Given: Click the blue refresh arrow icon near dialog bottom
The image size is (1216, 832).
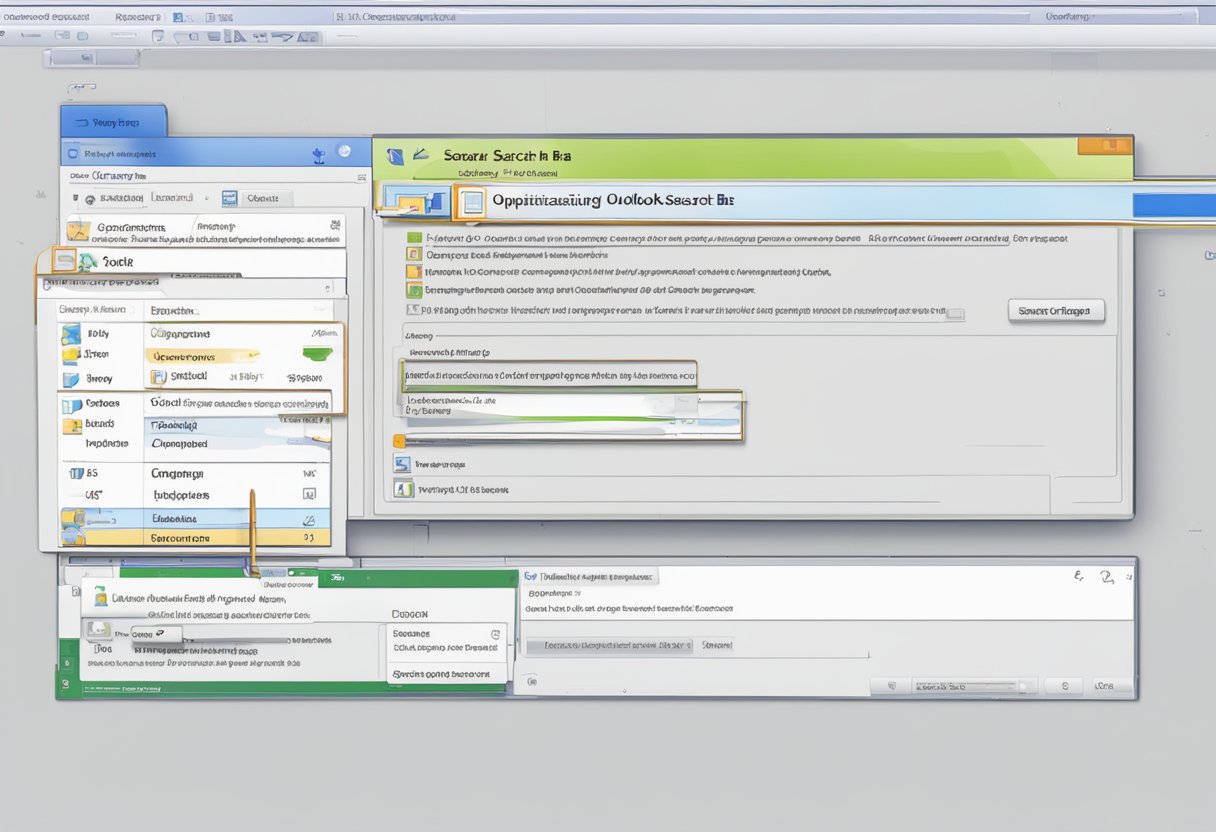Looking at the screenshot, I should (x=402, y=464).
